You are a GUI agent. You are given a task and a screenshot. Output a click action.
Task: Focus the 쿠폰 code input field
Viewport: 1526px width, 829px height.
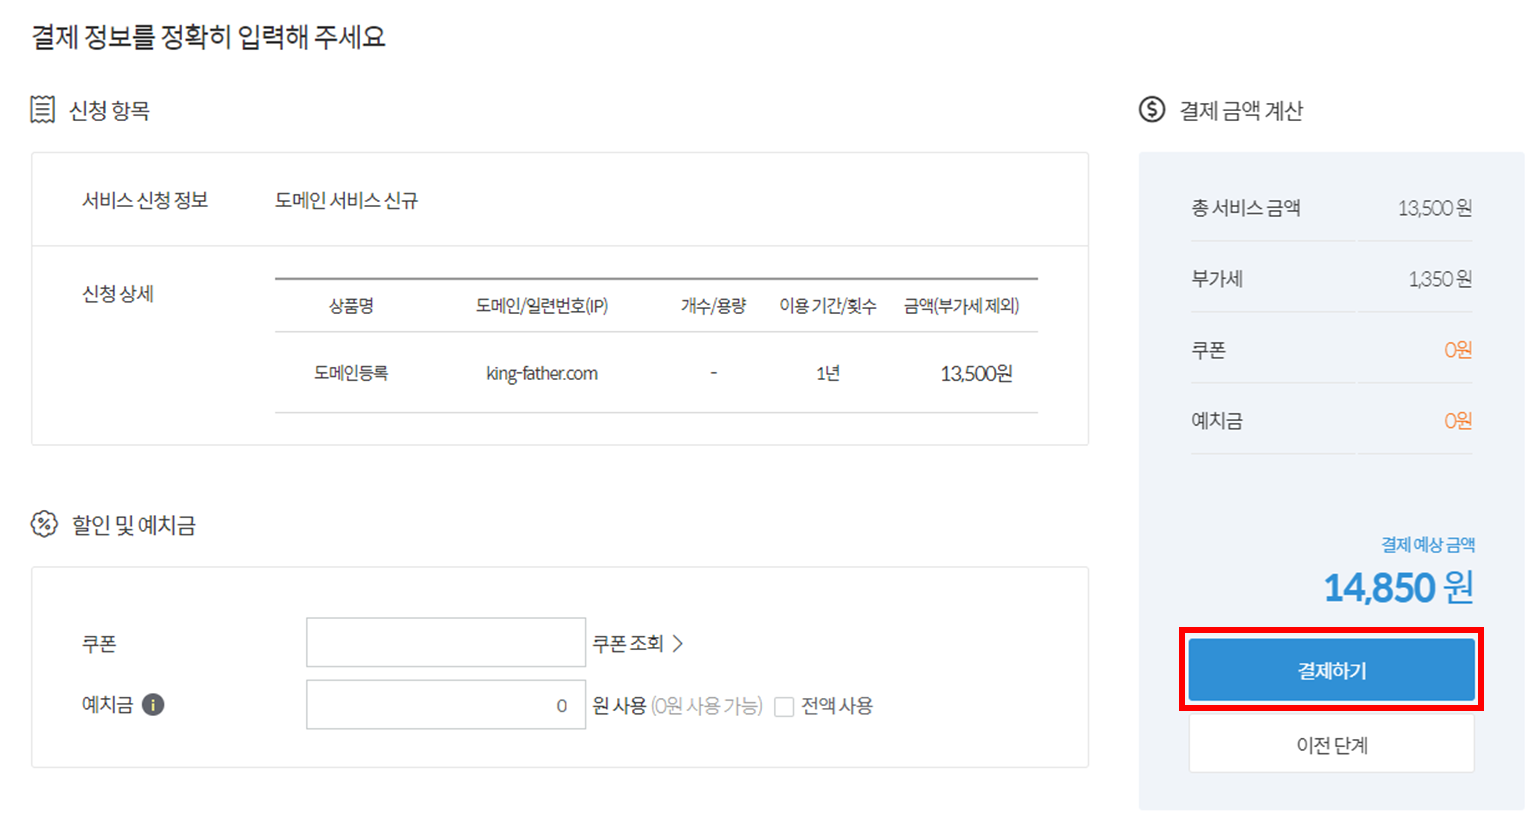446,642
